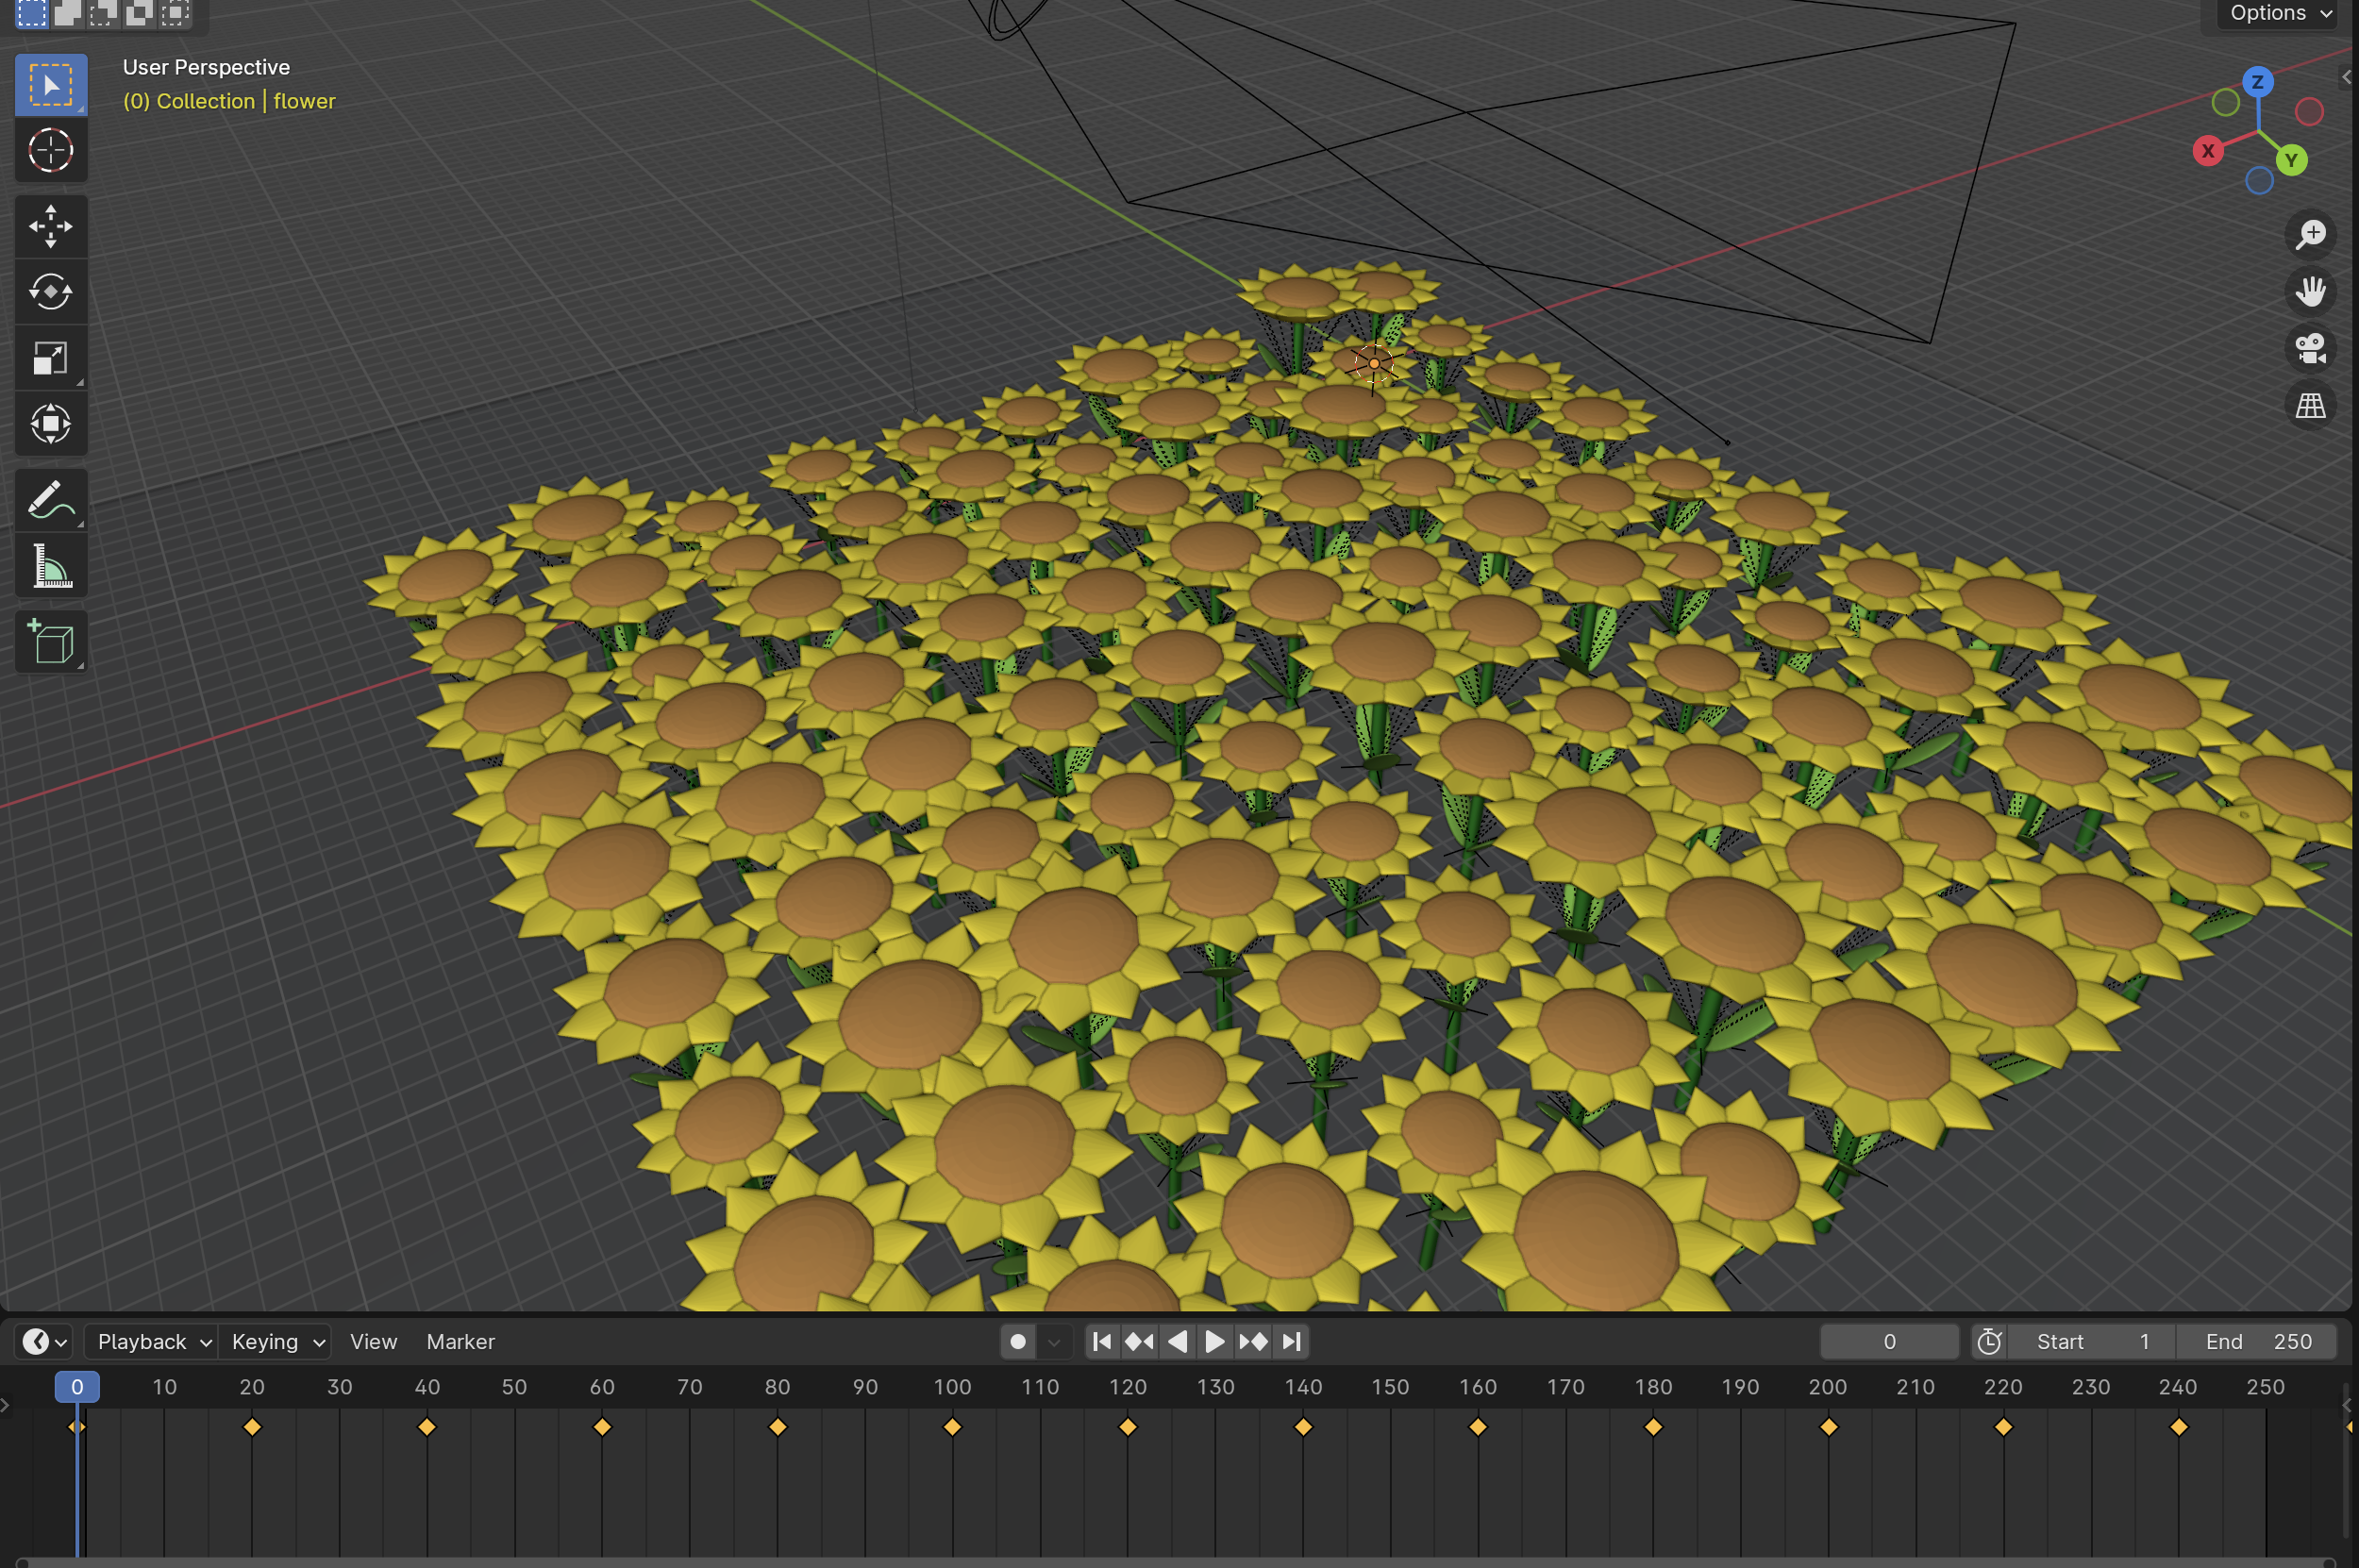Activate the 3D Cursor tool
Image resolution: width=2359 pixels, height=1568 pixels.
coord(51,150)
